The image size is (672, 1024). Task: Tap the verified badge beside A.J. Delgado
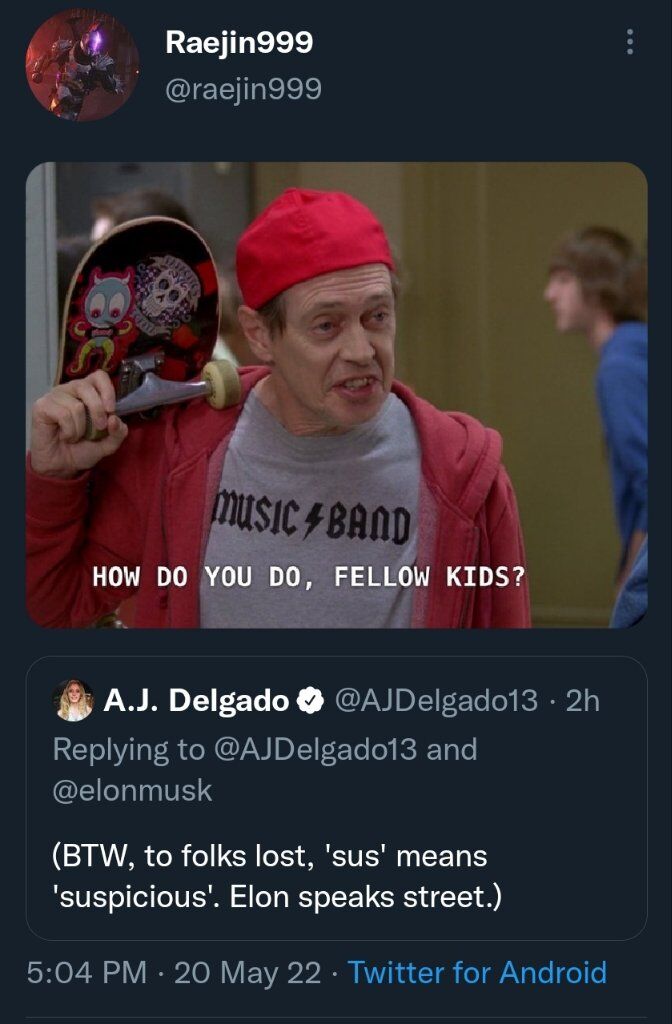pos(310,701)
